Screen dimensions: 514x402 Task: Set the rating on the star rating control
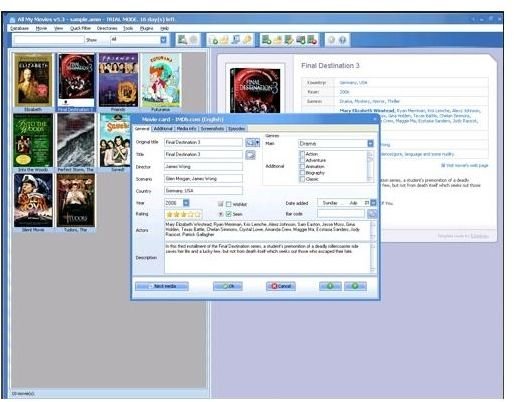[x=183, y=214]
